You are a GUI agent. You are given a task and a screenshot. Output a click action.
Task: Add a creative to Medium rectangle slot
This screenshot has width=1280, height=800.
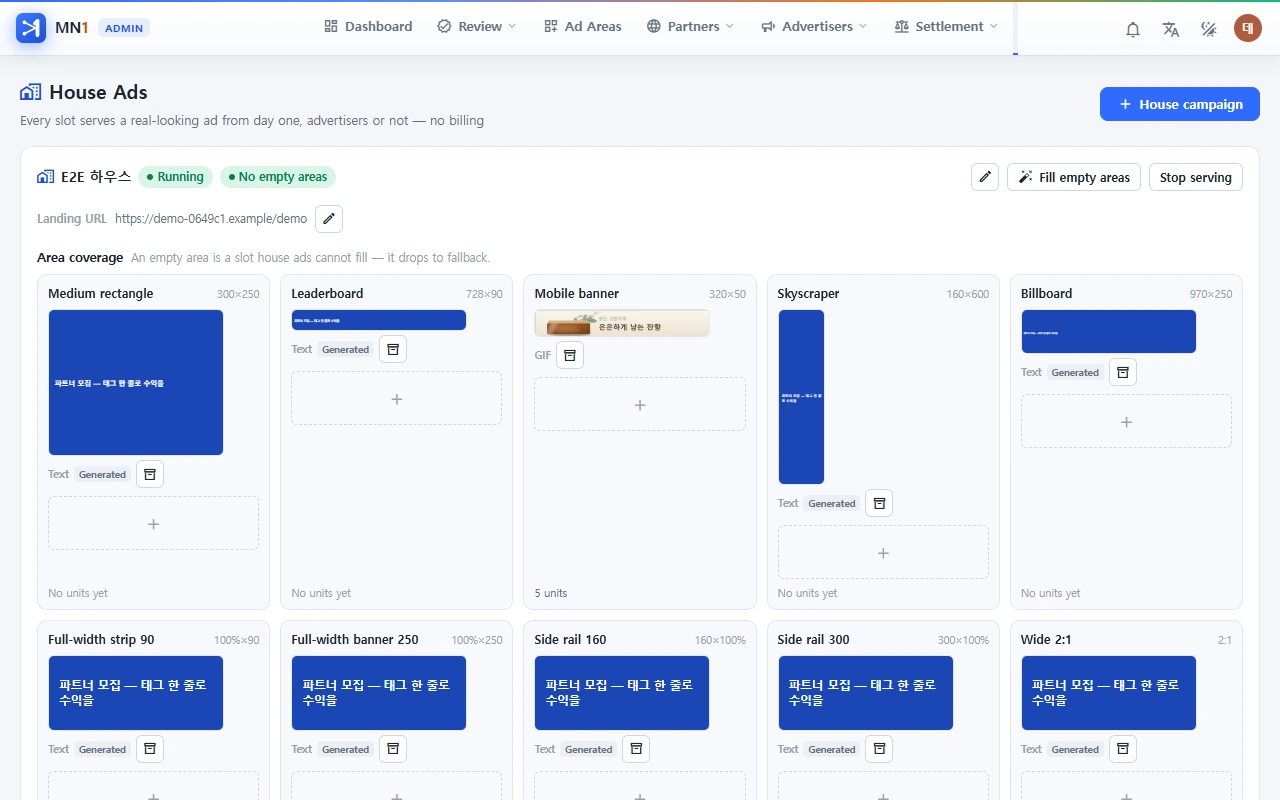click(x=153, y=523)
